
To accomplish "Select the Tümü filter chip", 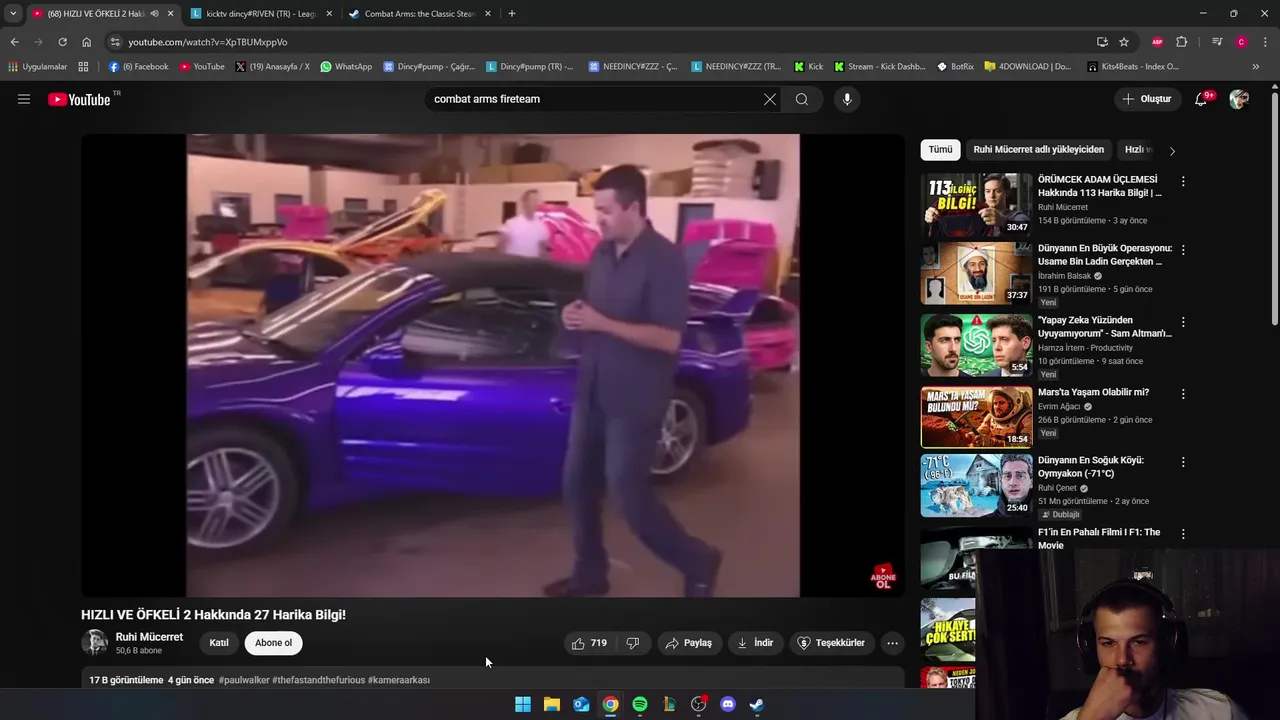I will click(941, 149).
